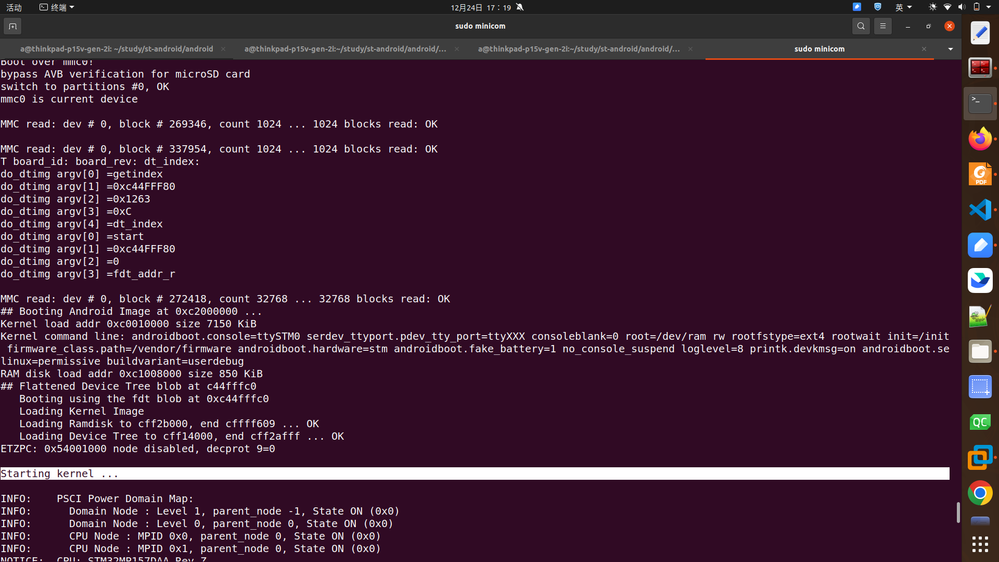
Task: Click '## Booting Android Image at 0xc2000000' line
Action: [x=131, y=311]
